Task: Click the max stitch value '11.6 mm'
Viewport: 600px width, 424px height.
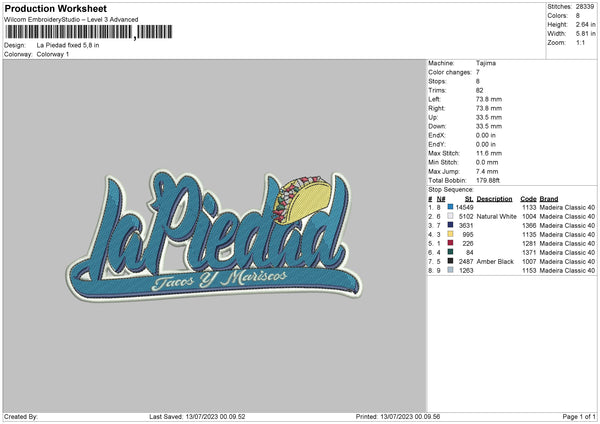Action: [489, 153]
